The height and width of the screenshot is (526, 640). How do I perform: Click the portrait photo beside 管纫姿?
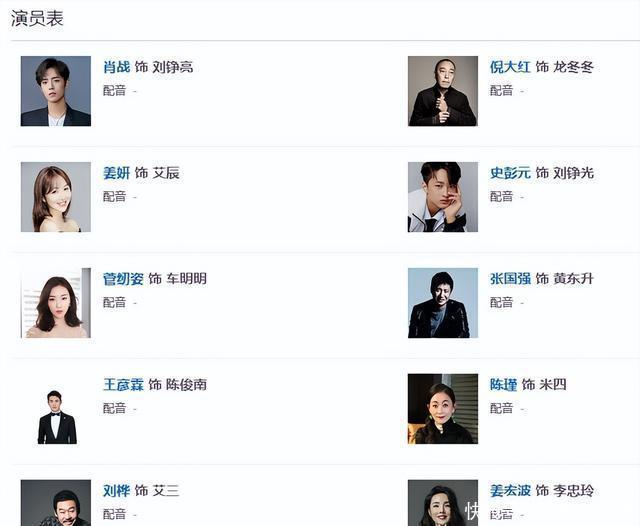coord(56,303)
